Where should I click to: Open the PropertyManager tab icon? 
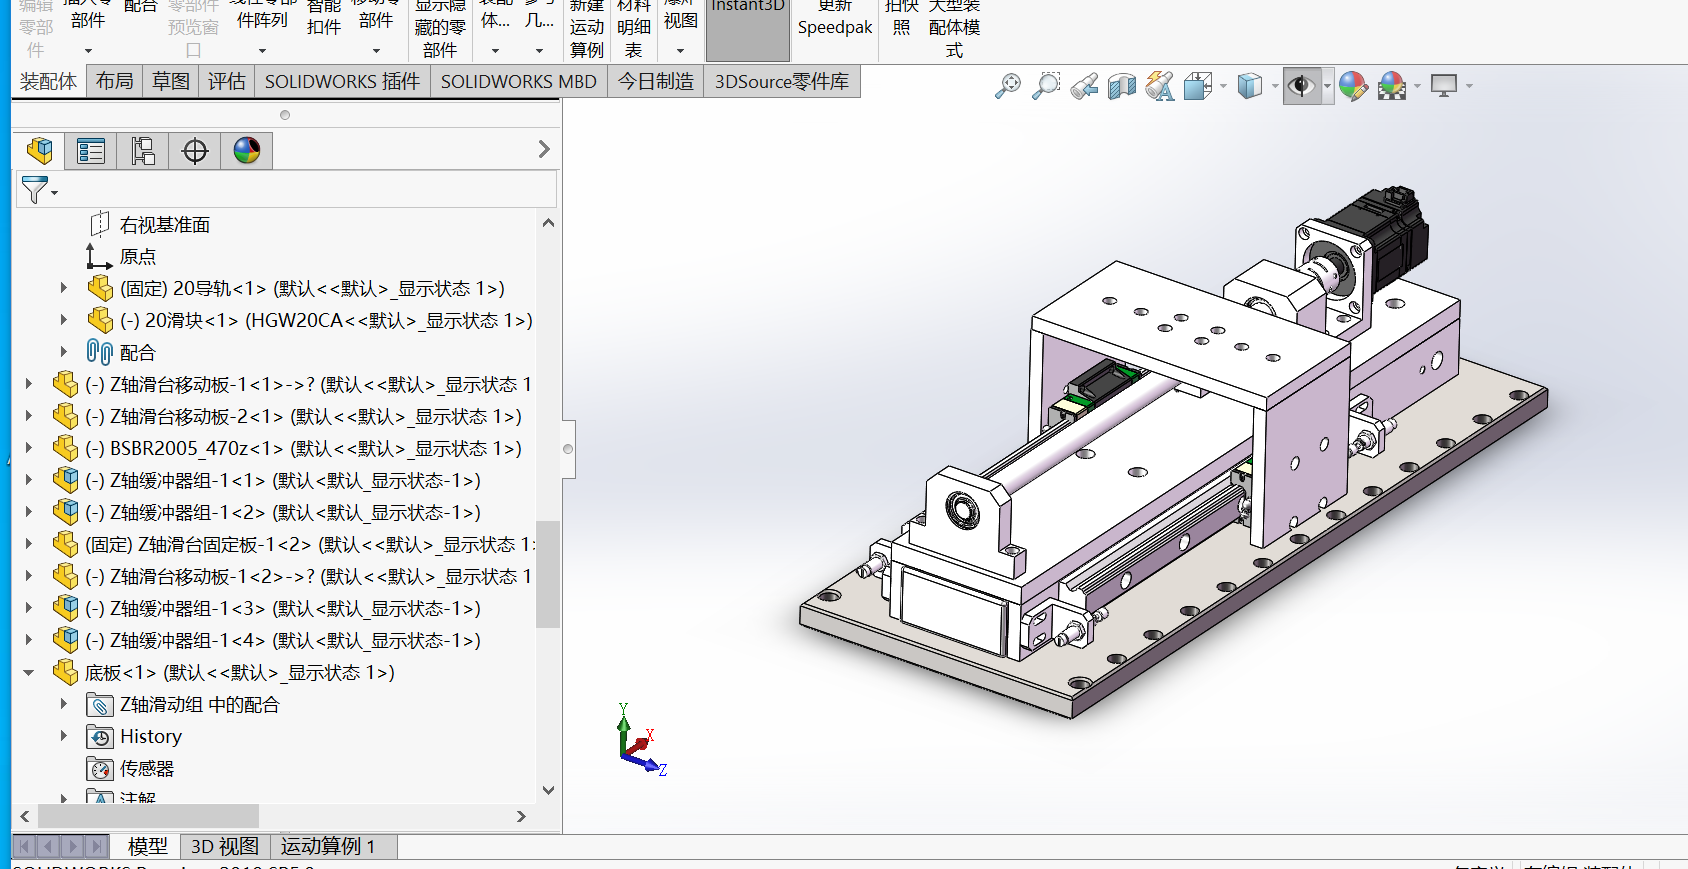[x=91, y=151]
